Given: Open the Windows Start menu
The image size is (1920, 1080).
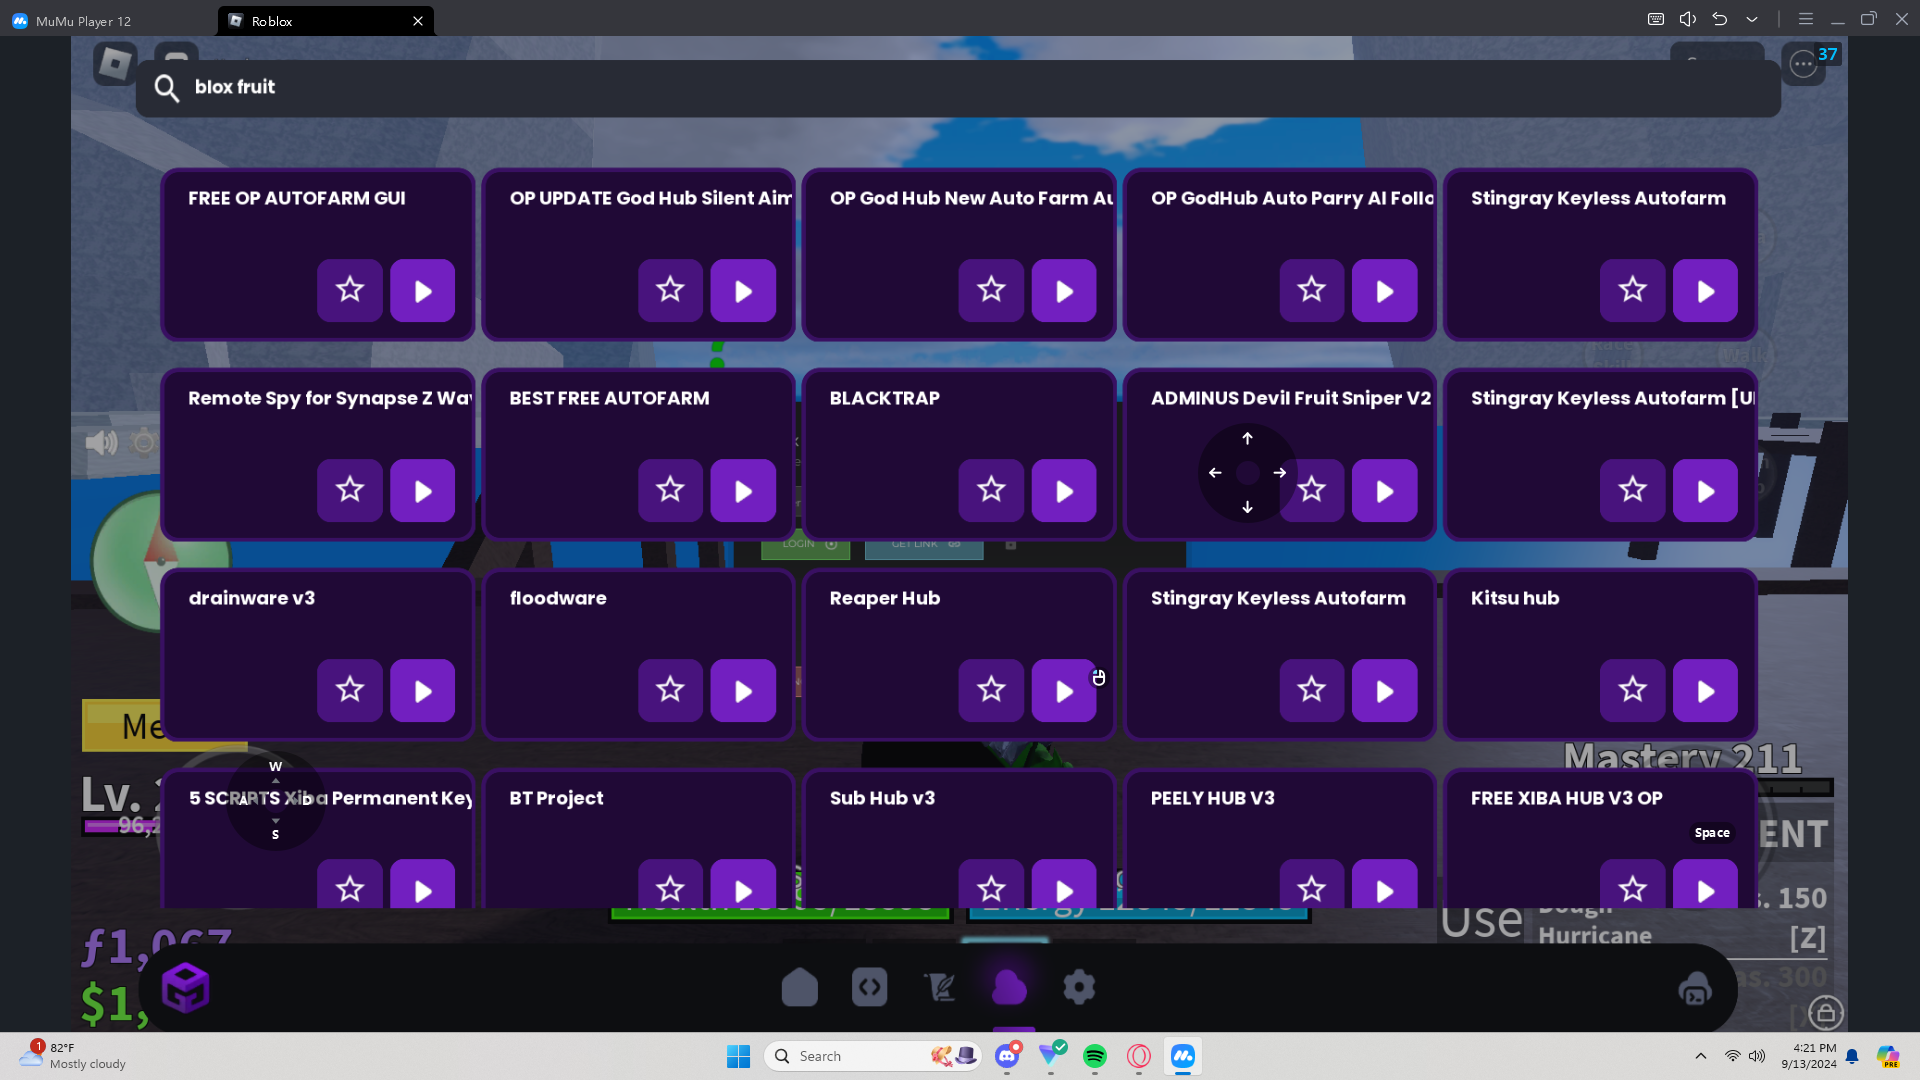Looking at the screenshot, I should tap(739, 1056).
